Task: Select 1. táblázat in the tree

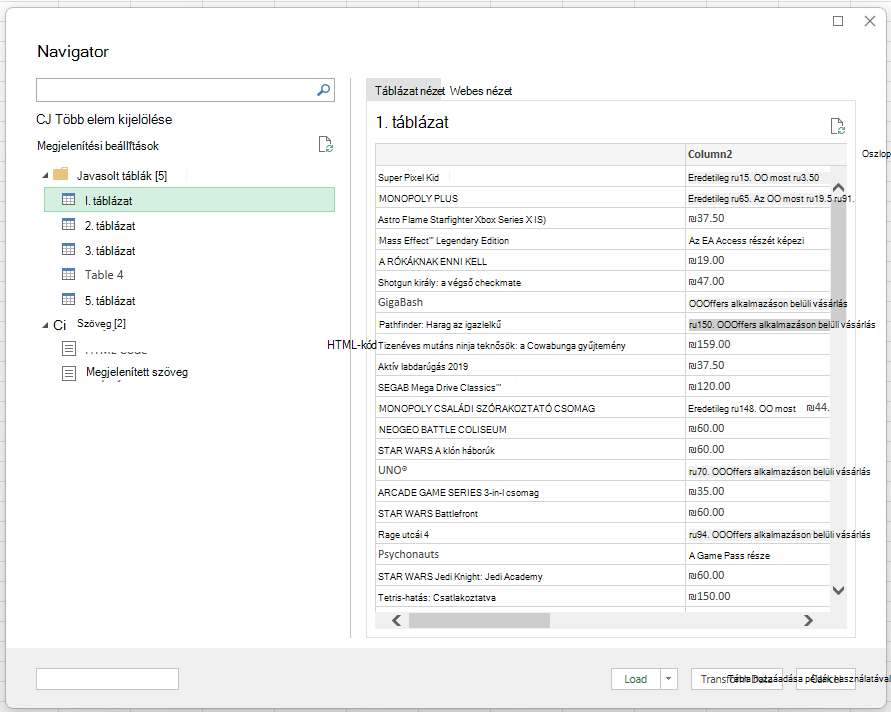Action: tap(189, 200)
